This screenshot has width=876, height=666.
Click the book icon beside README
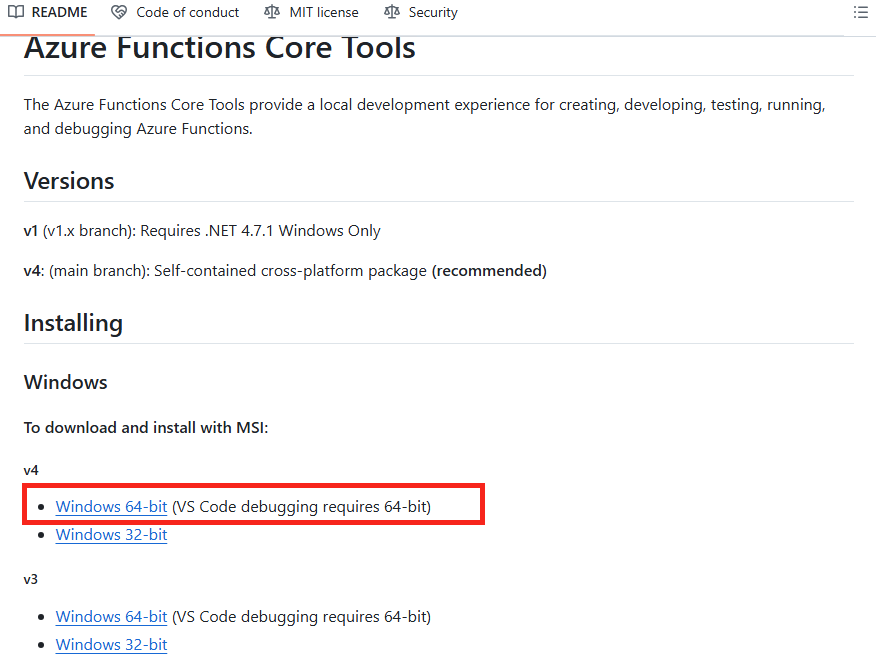[16, 12]
